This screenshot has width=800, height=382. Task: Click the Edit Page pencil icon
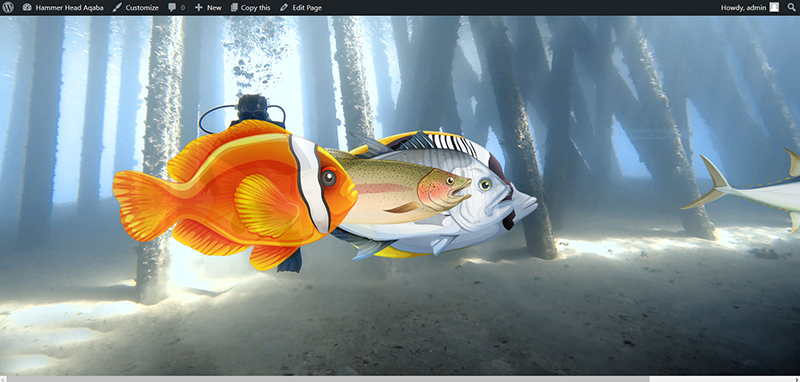coord(284,8)
